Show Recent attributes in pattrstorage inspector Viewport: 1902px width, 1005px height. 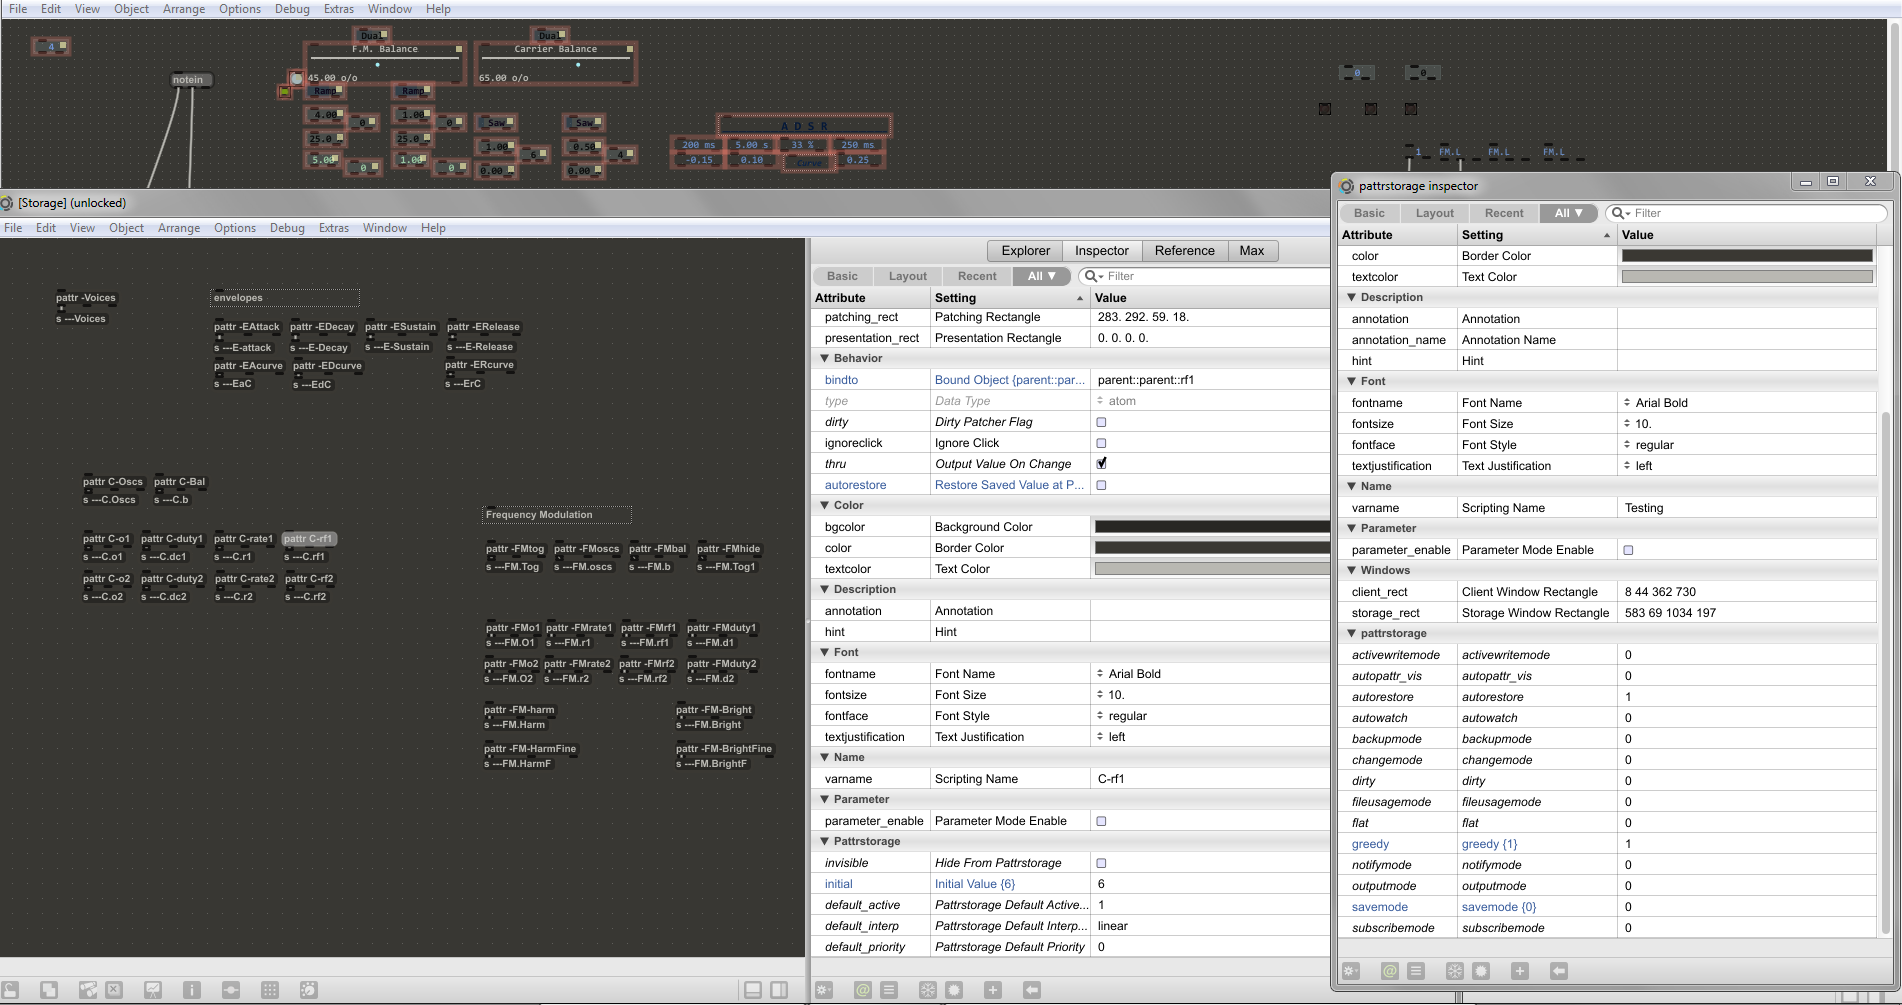pyautogui.click(x=1503, y=213)
